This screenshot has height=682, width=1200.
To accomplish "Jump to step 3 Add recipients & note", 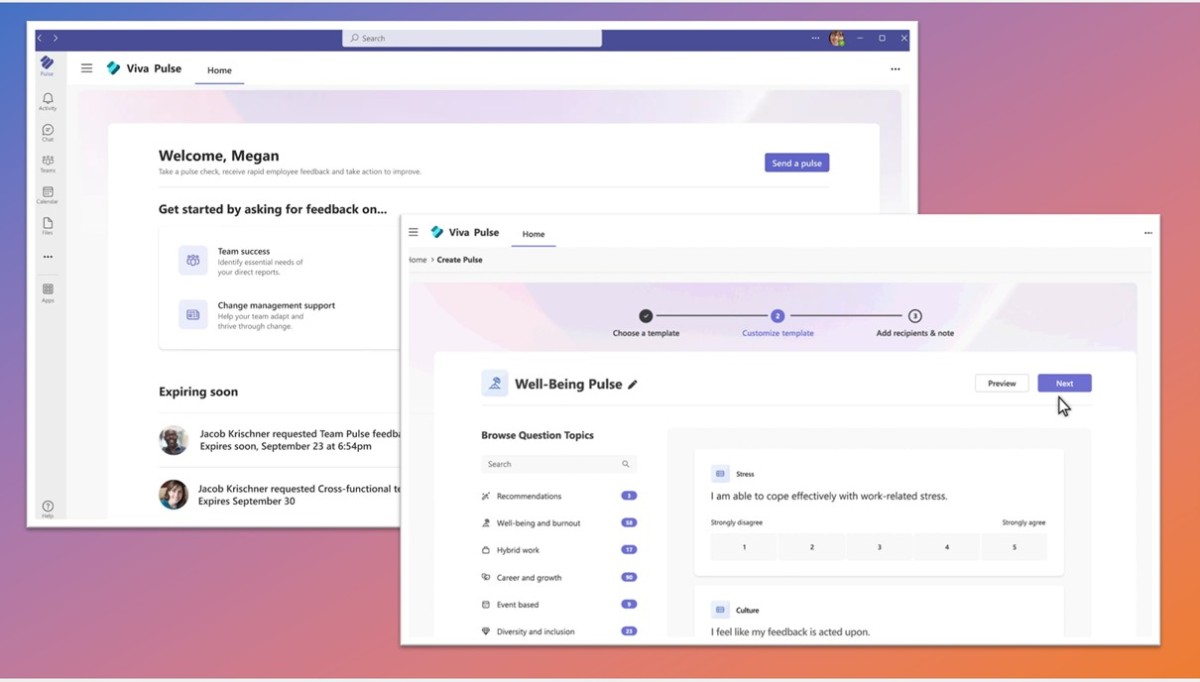I will pos(915,322).
